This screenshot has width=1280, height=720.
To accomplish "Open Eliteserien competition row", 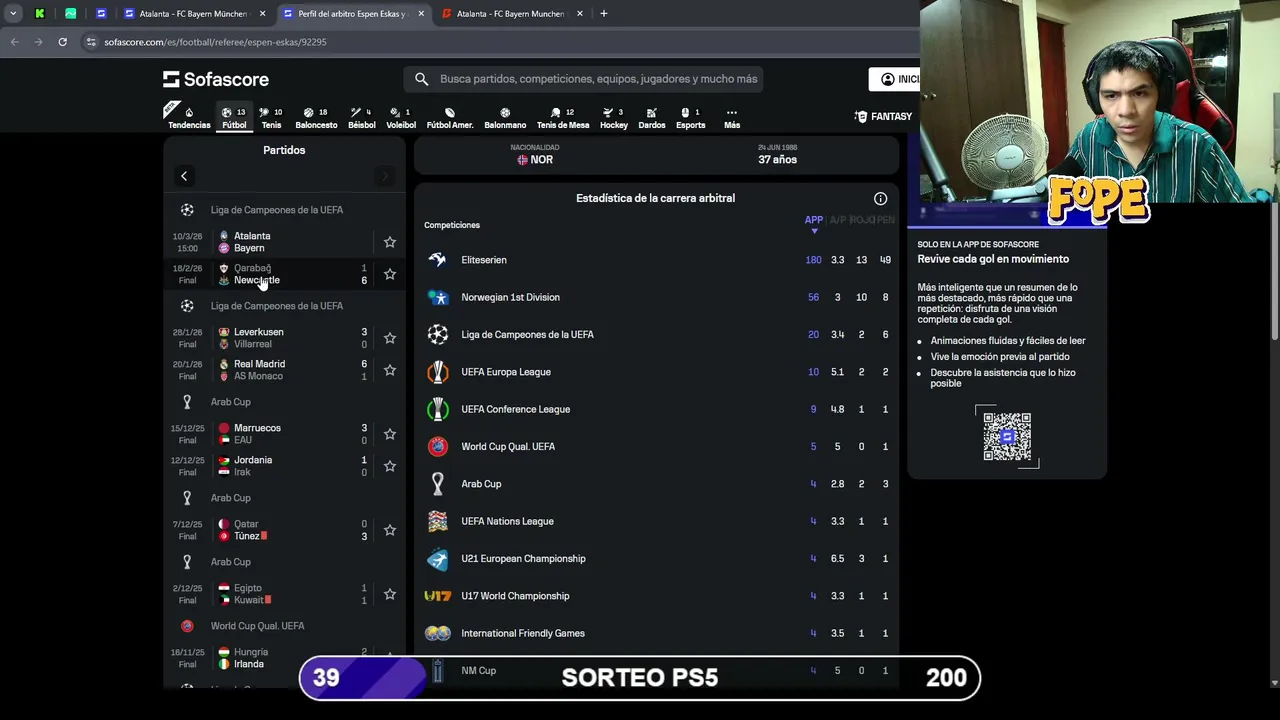I will [x=656, y=260].
